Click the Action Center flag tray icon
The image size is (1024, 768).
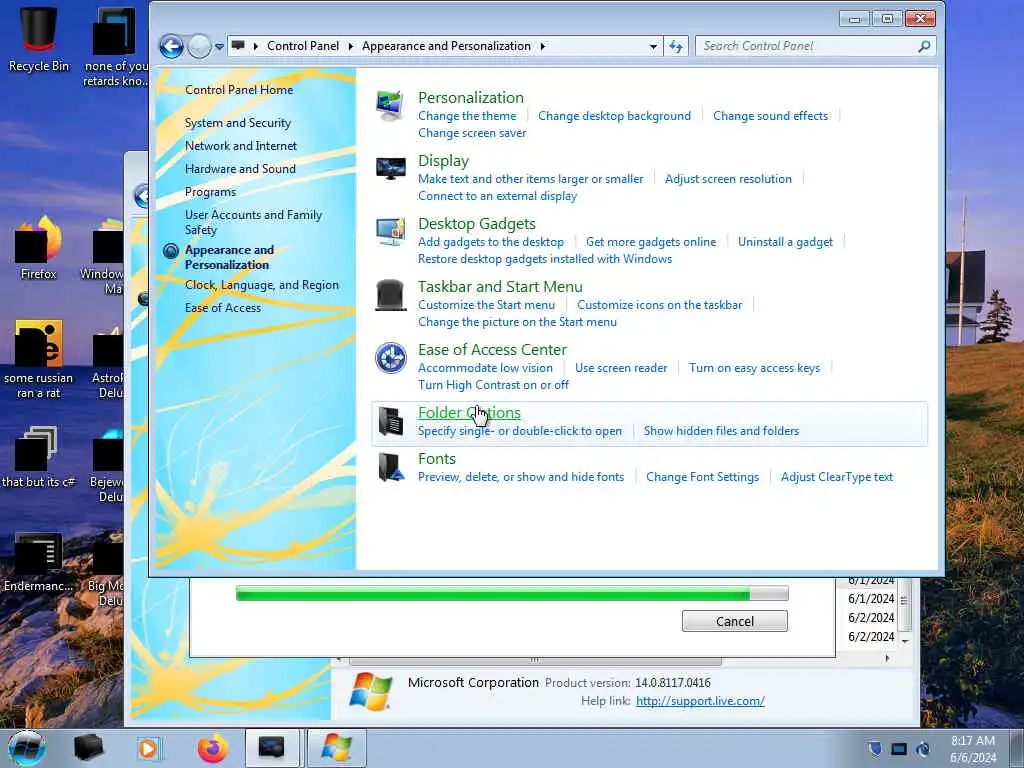point(875,749)
